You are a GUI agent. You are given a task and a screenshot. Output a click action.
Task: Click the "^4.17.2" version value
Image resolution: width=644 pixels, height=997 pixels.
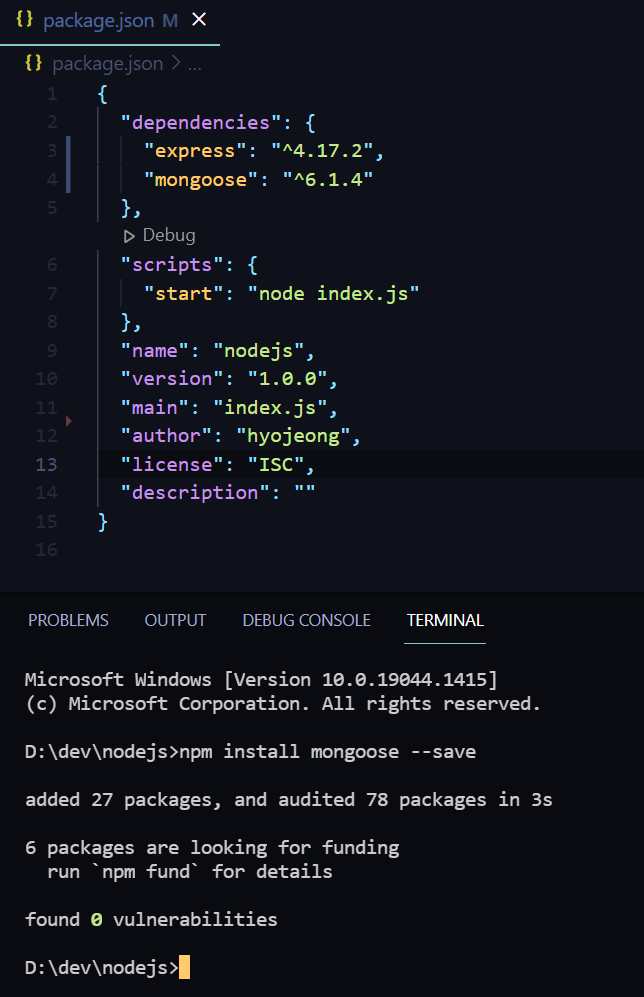click(322, 151)
